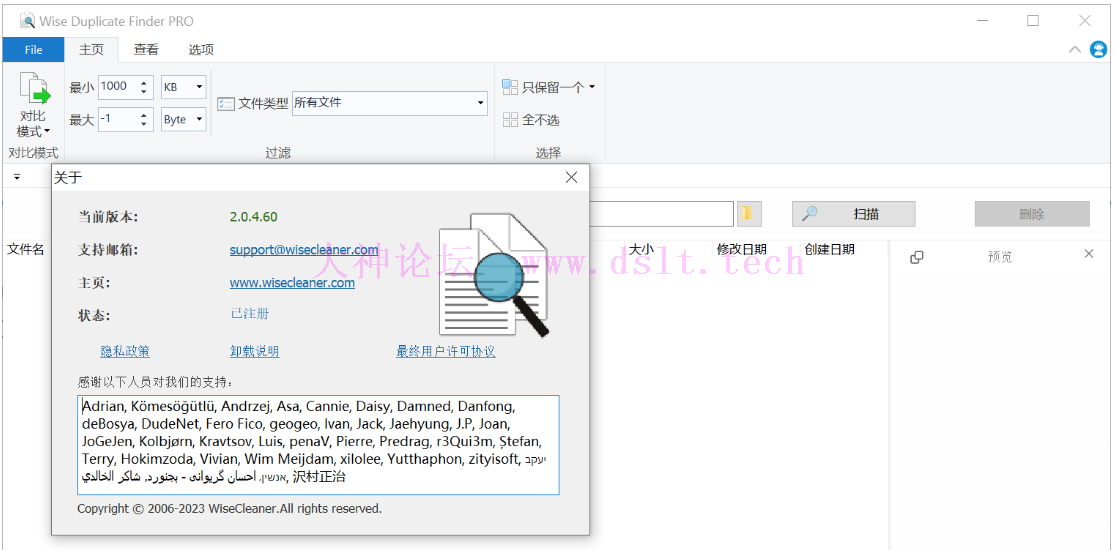Click the yellow folder browse icon
Viewport: 1115px width, 550px height.
click(747, 213)
